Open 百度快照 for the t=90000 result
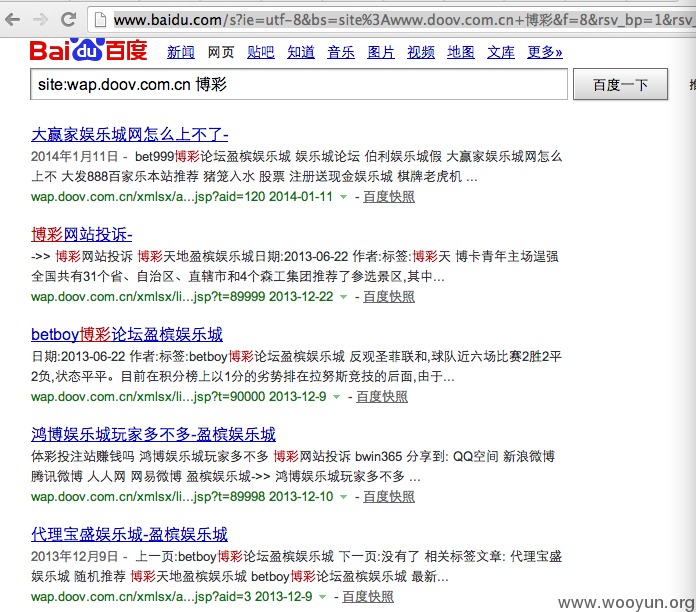The width and height of the screenshot is (696, 612). point(382,396)
